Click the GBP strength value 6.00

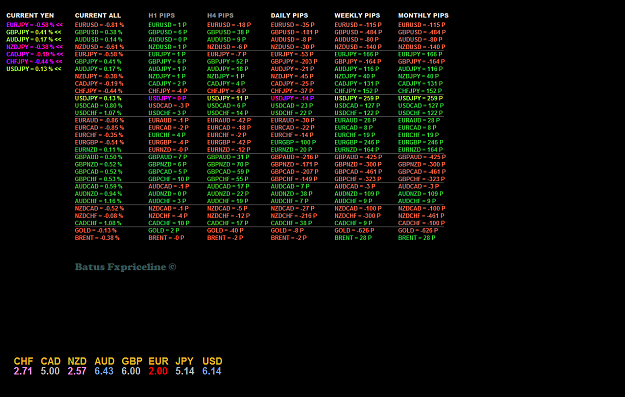tap(131, 371)
